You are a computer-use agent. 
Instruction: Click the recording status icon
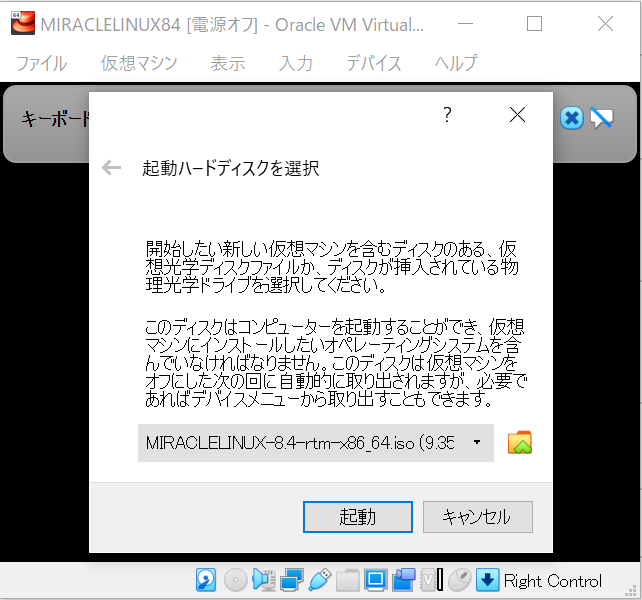click(x=403, y=580)
